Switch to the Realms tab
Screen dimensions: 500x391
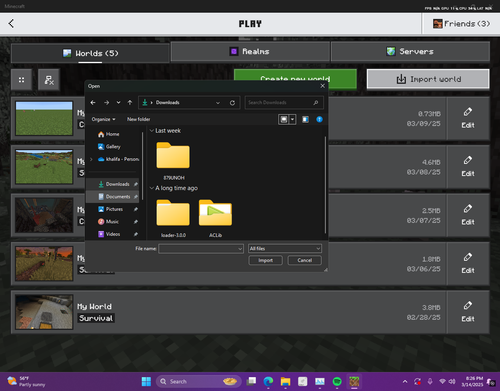click(x=250, y=51)
